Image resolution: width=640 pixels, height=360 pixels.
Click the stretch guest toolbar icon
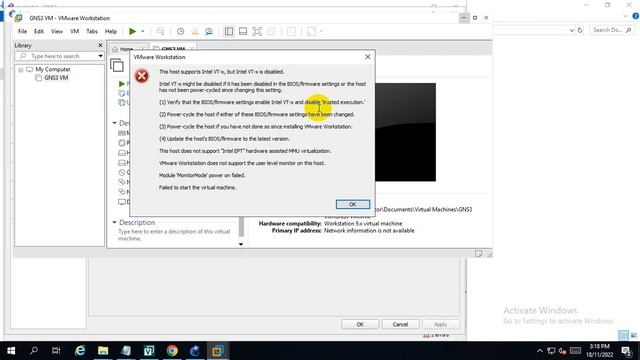pos(311,31)
